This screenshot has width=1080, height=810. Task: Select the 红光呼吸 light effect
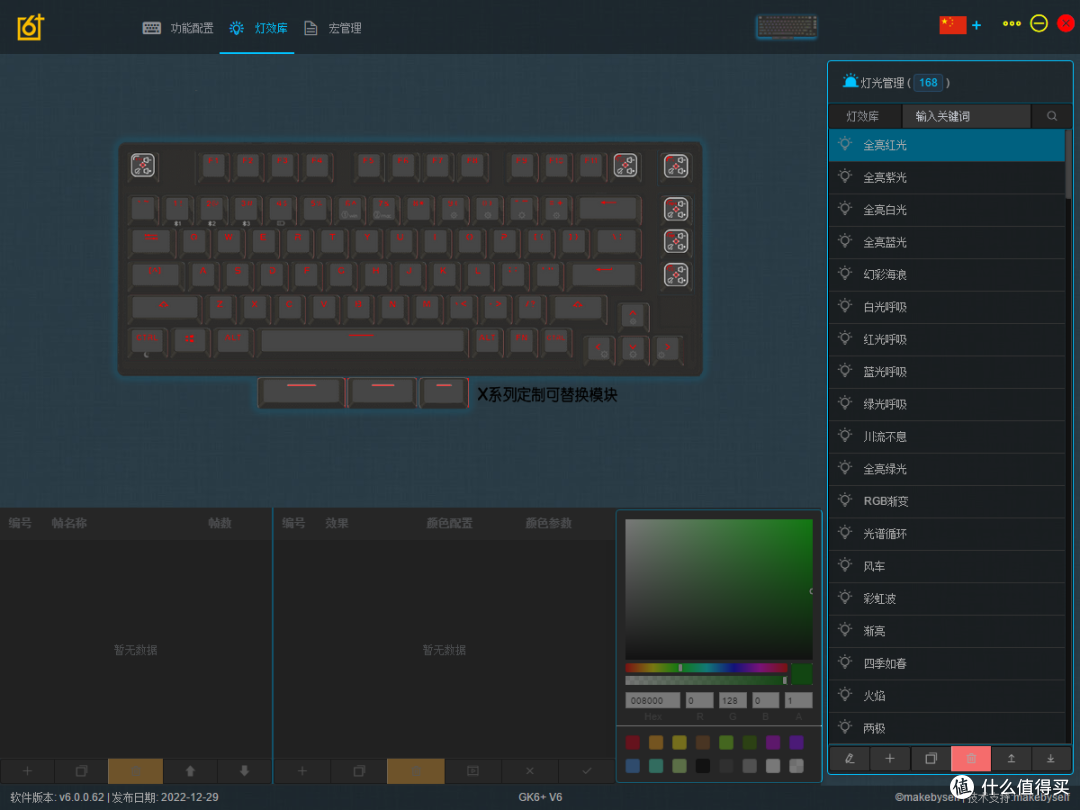click(946, 340)
